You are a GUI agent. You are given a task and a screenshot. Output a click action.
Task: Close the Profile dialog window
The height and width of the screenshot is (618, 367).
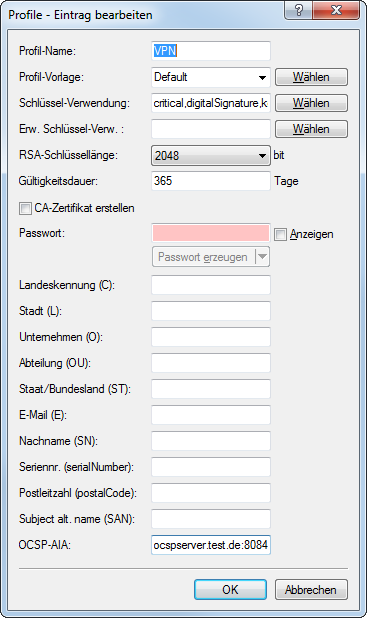click(x=336, y=10)
